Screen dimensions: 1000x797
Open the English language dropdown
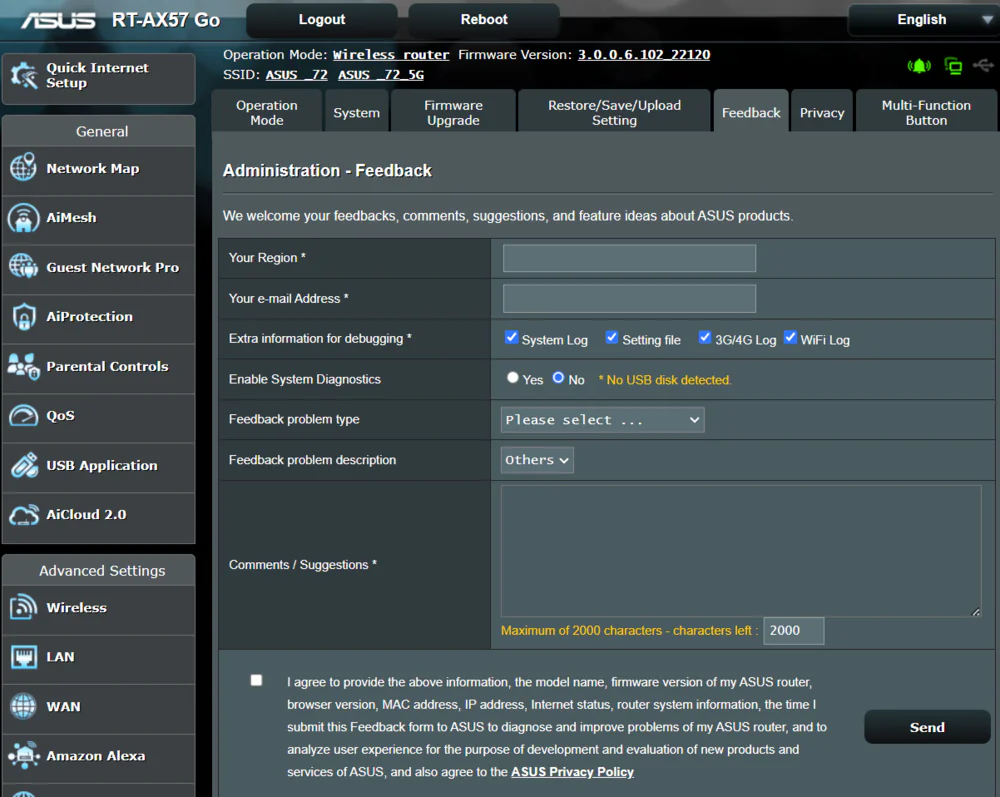(x=923, y=20)
